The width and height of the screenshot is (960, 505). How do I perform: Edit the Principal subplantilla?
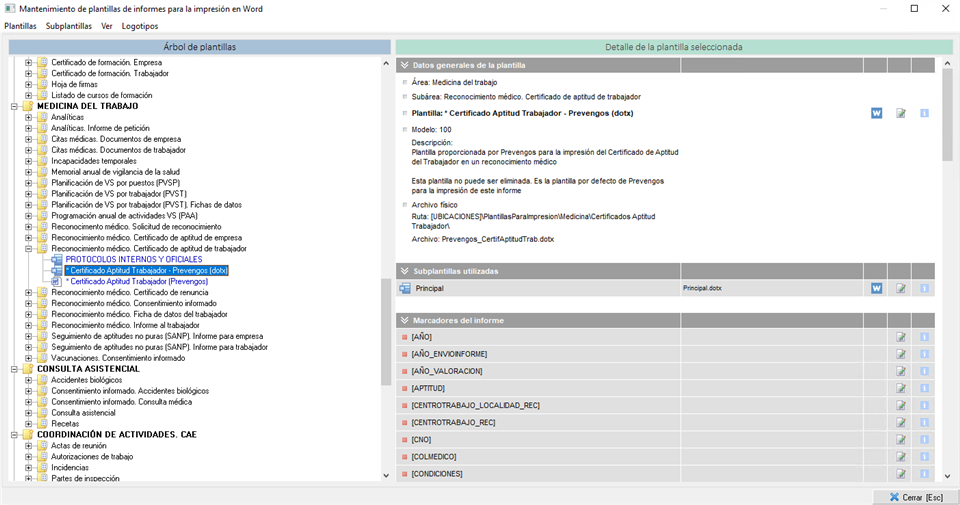pyautogui.click(x=901, y=288)
